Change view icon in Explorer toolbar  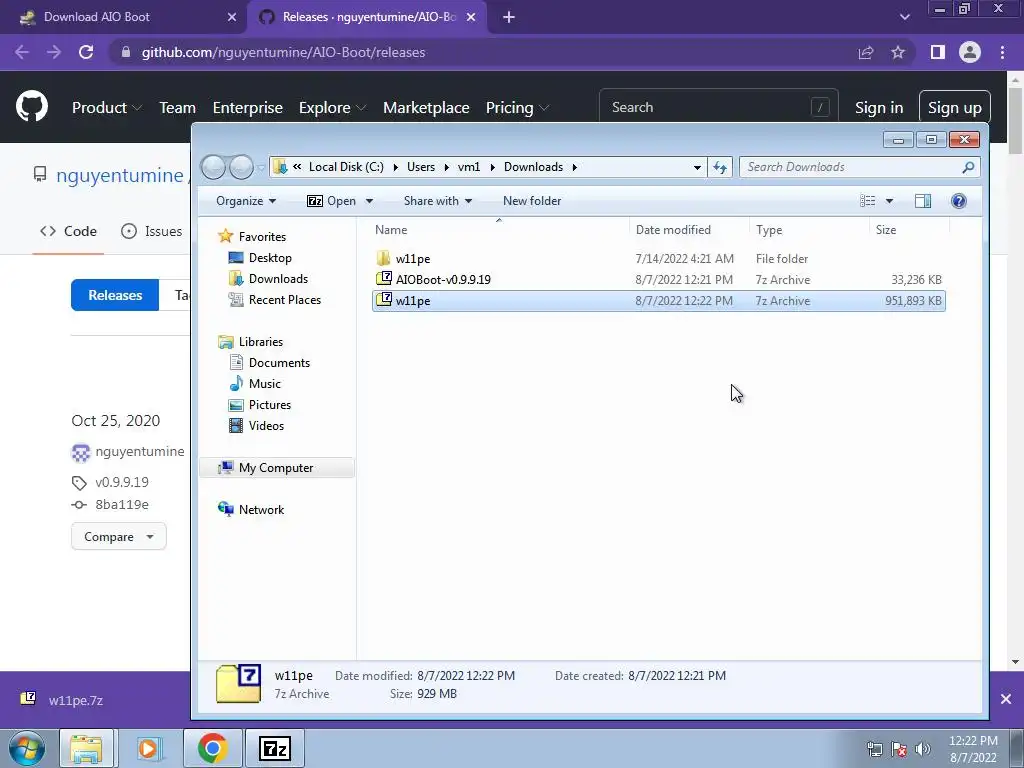click(867, 200)
